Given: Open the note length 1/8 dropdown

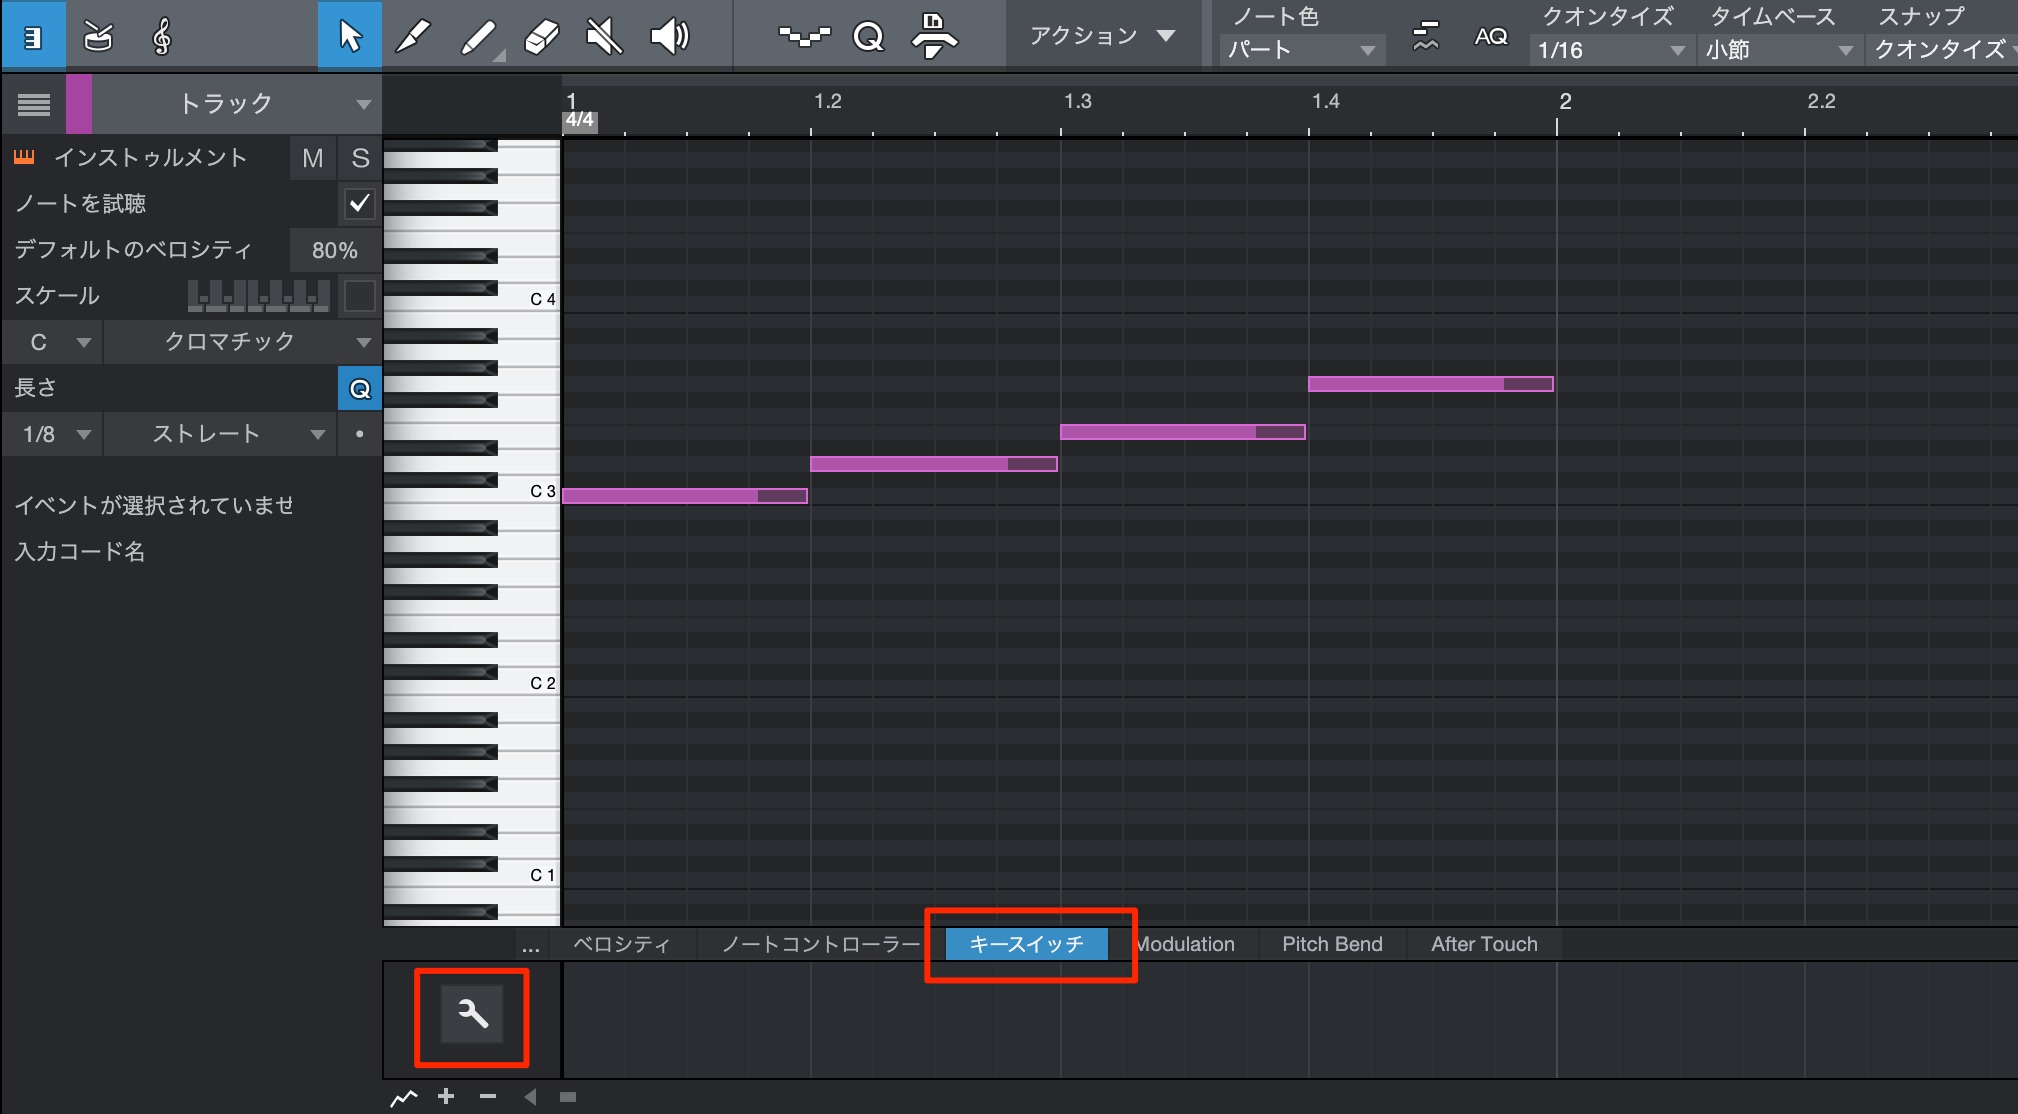Looking at the screenshot, I should pos(53,434).
